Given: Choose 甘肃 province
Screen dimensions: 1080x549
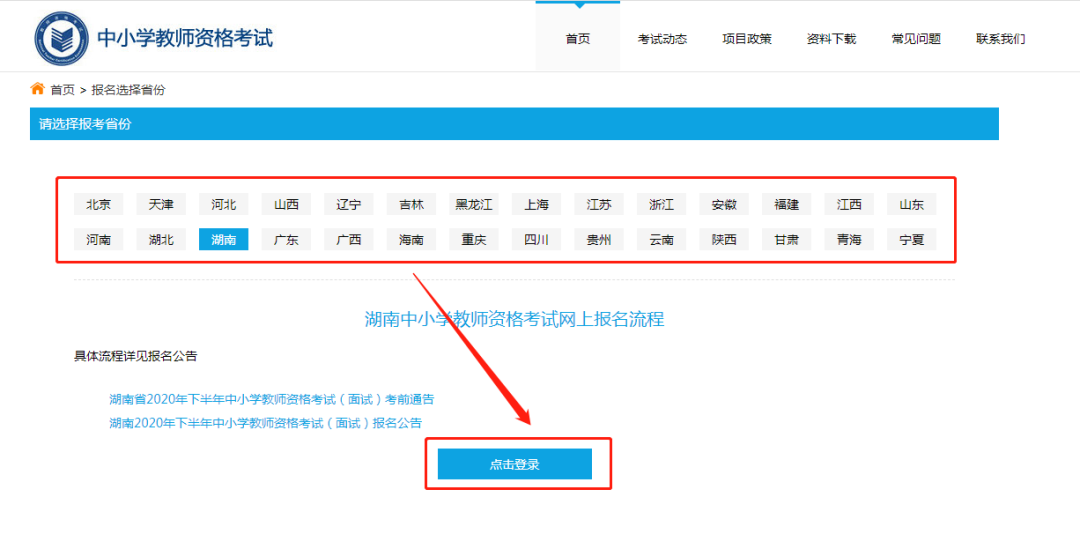Looking at the screenshot, I should (787, 240).
